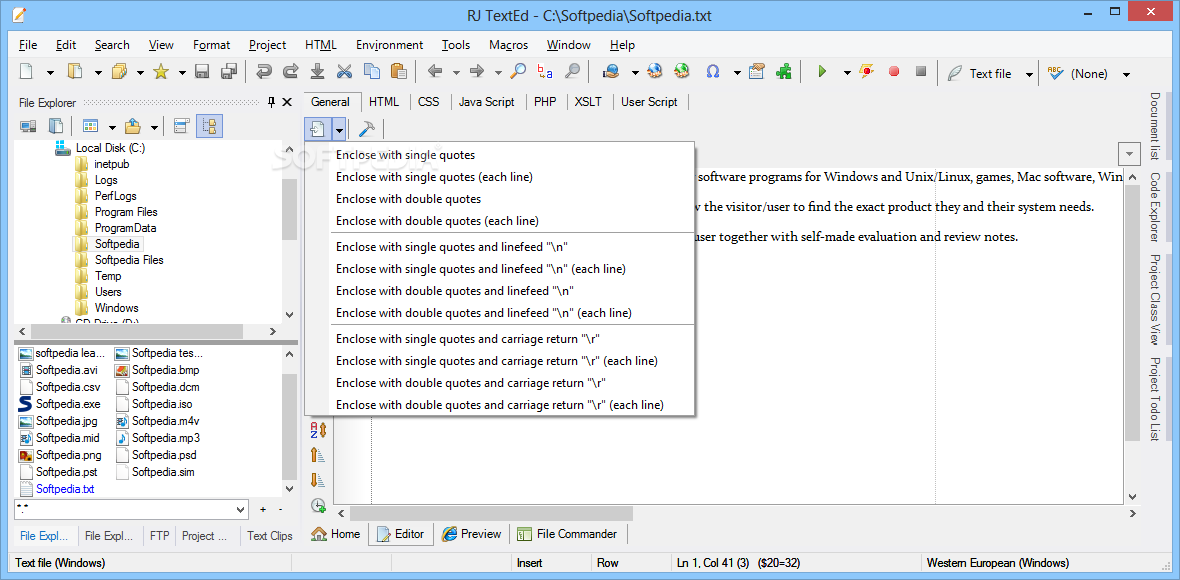
Task: Open the File Commander bottom tab
Action: click(x=568, y=534)
